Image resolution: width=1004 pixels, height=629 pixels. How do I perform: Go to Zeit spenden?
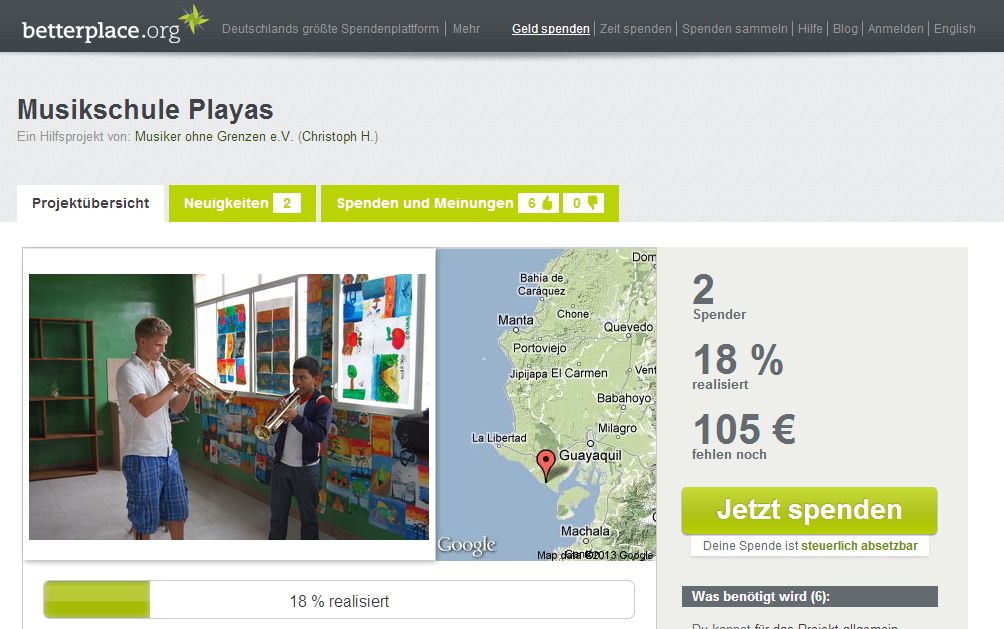(x=635, y=29)
